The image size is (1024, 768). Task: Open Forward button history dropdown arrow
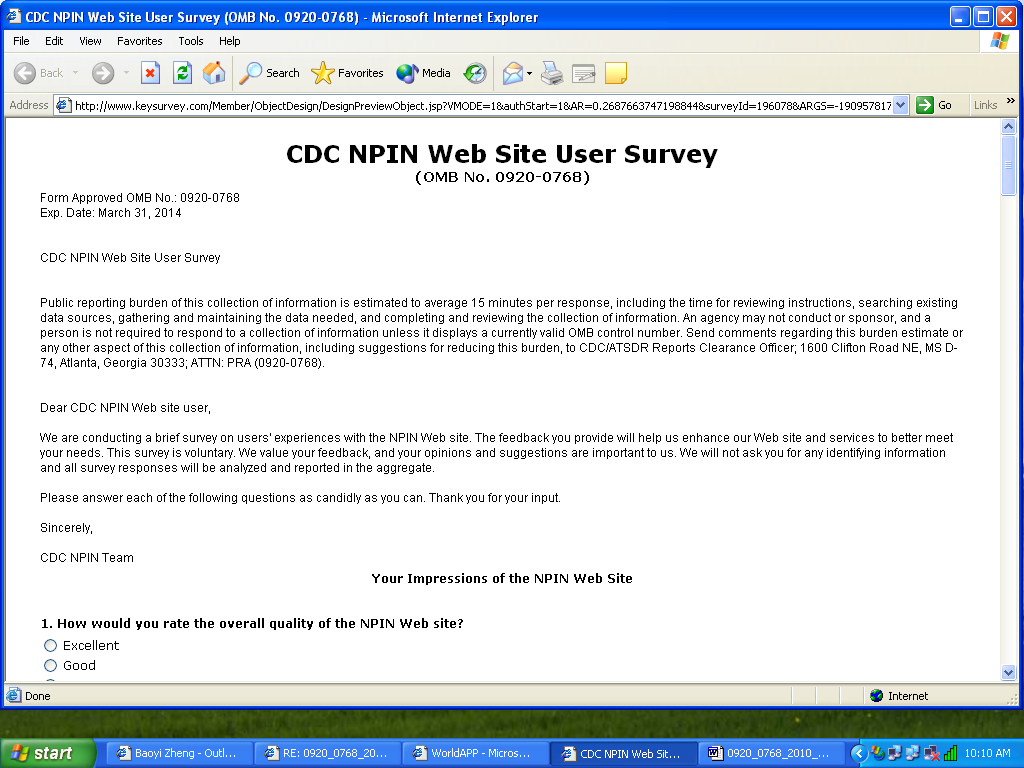(126, 73)
